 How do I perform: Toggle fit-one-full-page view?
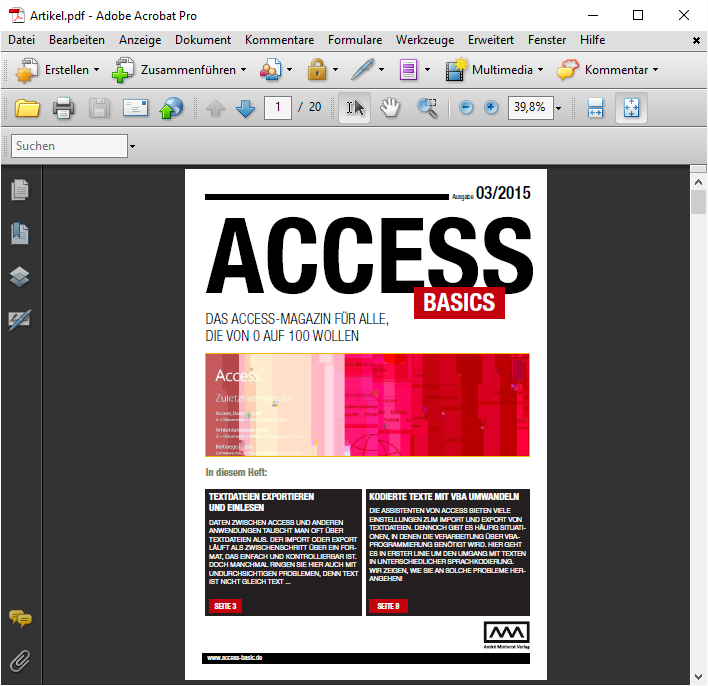click(631, 108)
